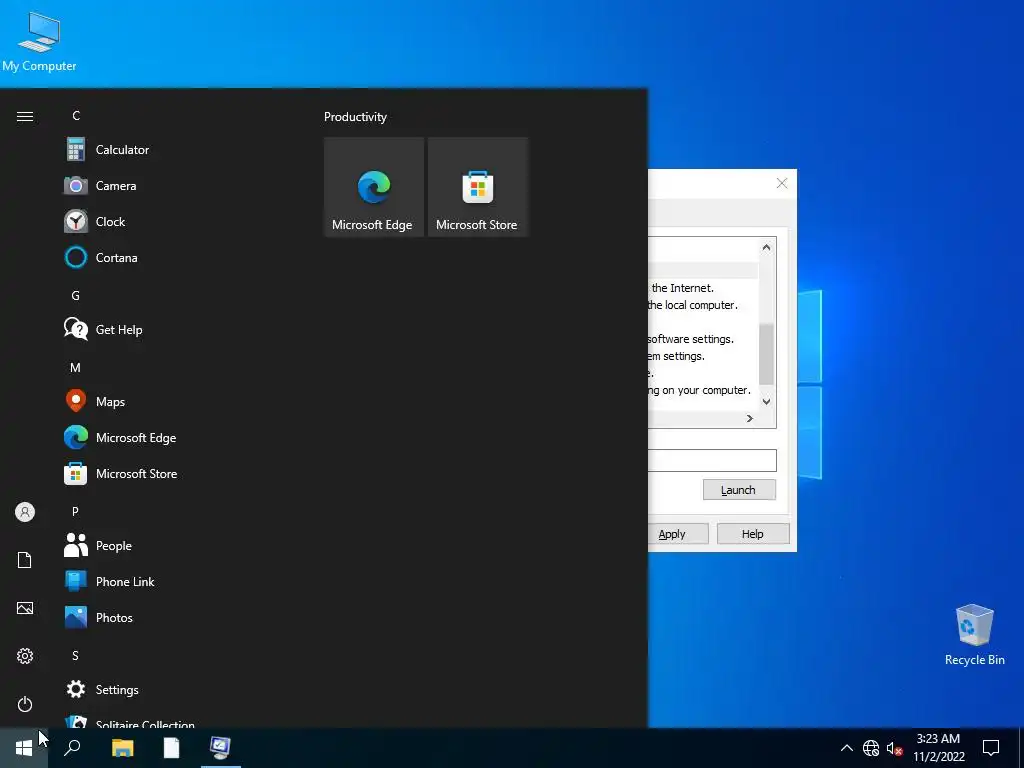Screen dimensions: 1024x768
Task: Close the background dialog window
Action: (x=782, y=184)
